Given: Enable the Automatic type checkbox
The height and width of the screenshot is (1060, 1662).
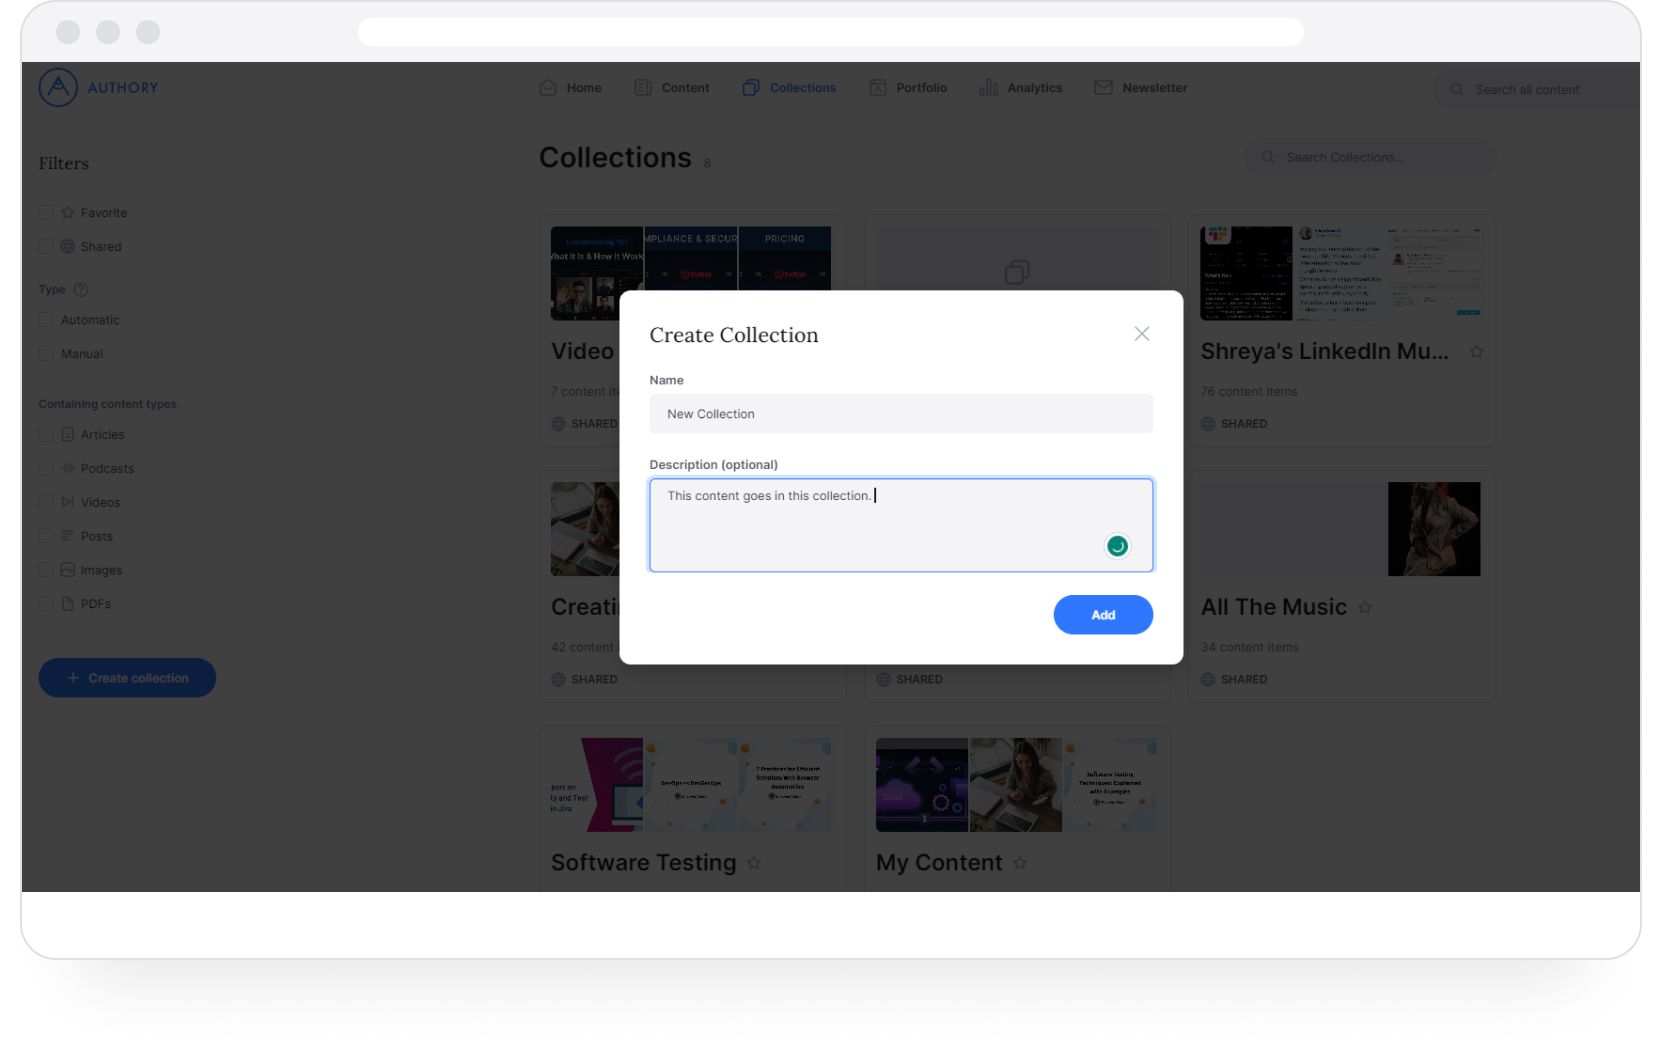Looking at the screenshot, I should pos(46,320).
